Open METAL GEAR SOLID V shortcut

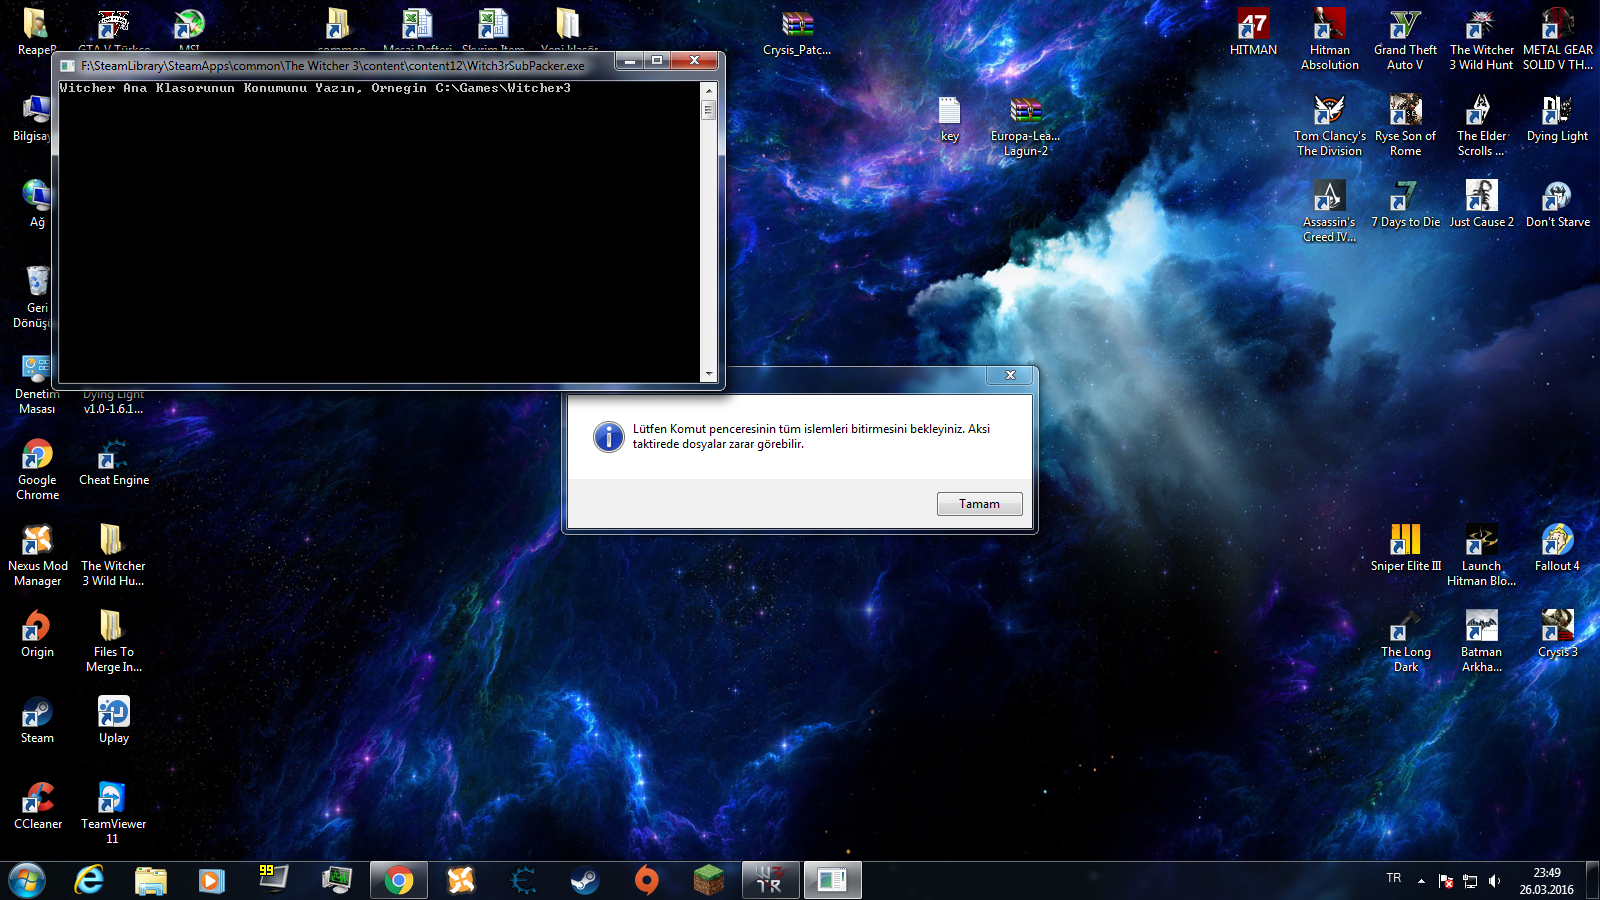(1557, 39)
